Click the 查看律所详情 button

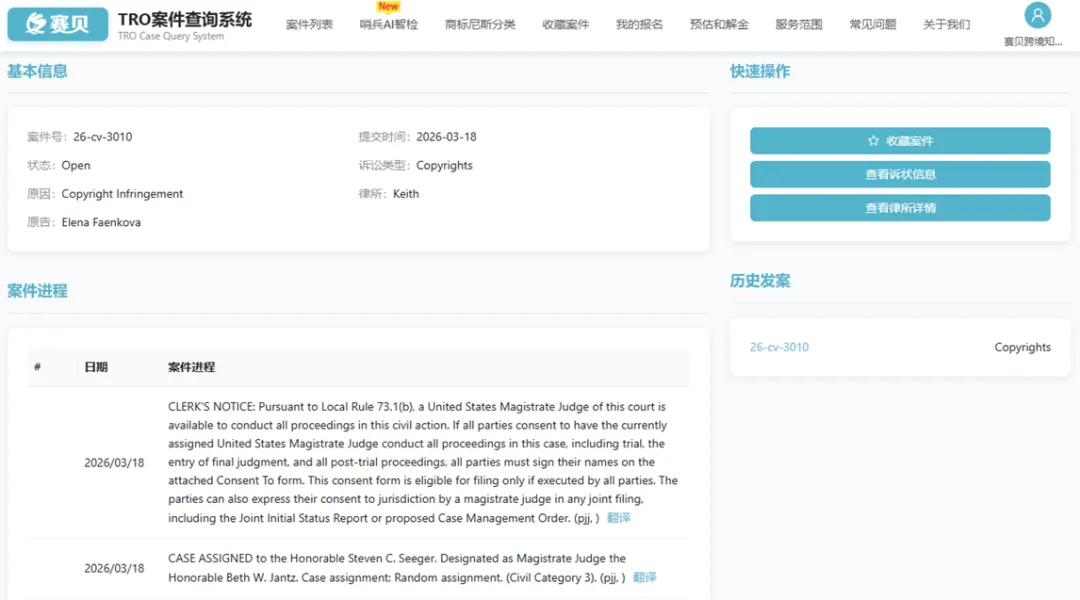point(900,208)
